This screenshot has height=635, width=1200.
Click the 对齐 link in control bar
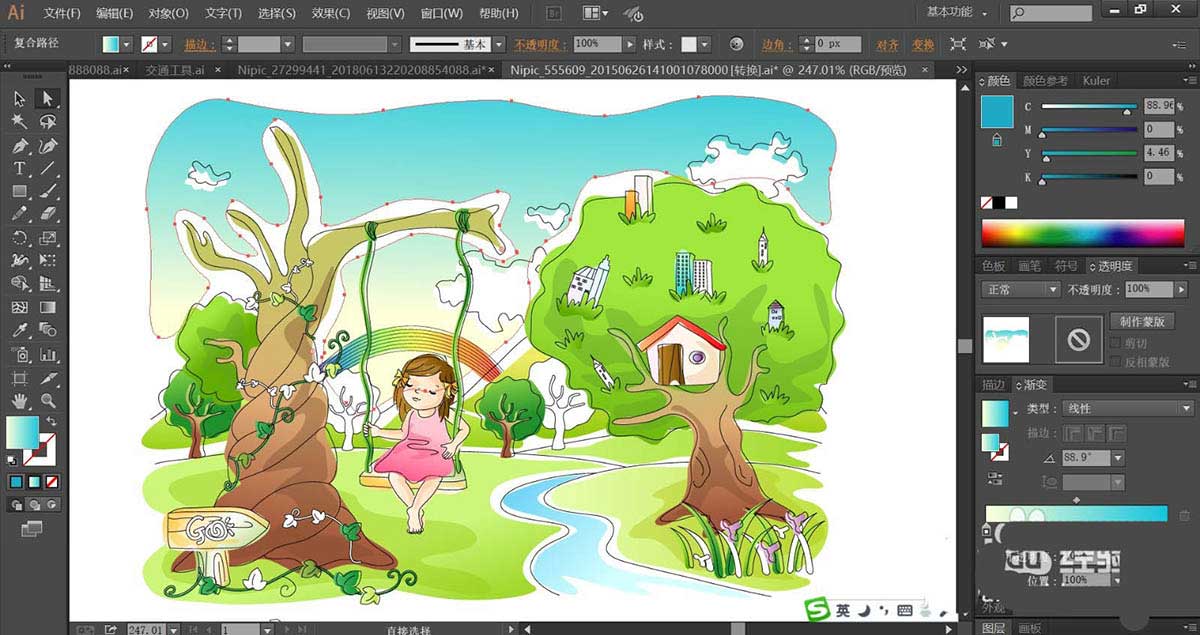pyautogui.click(x=887, y=44)
